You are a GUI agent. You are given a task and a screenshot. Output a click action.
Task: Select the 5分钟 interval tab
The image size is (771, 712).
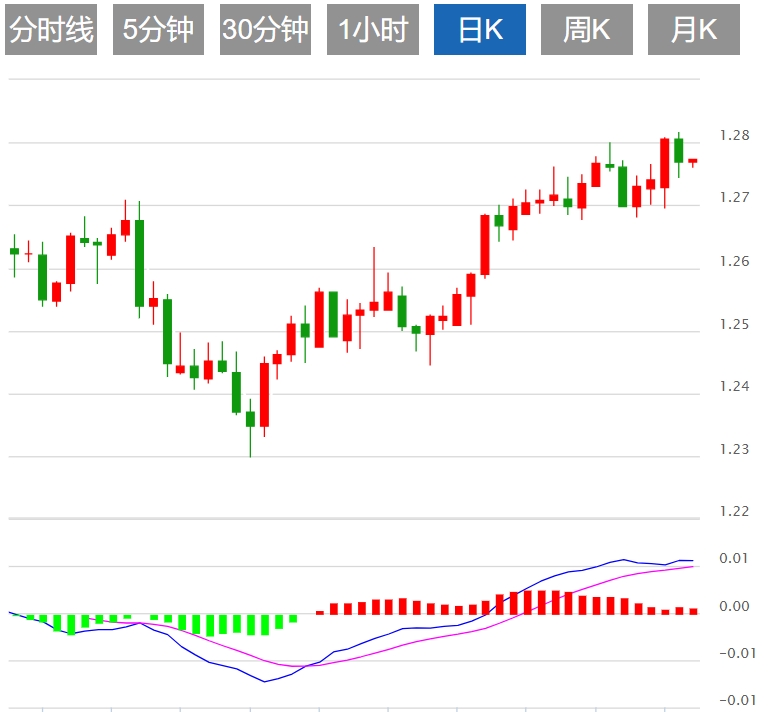[158, 31]
